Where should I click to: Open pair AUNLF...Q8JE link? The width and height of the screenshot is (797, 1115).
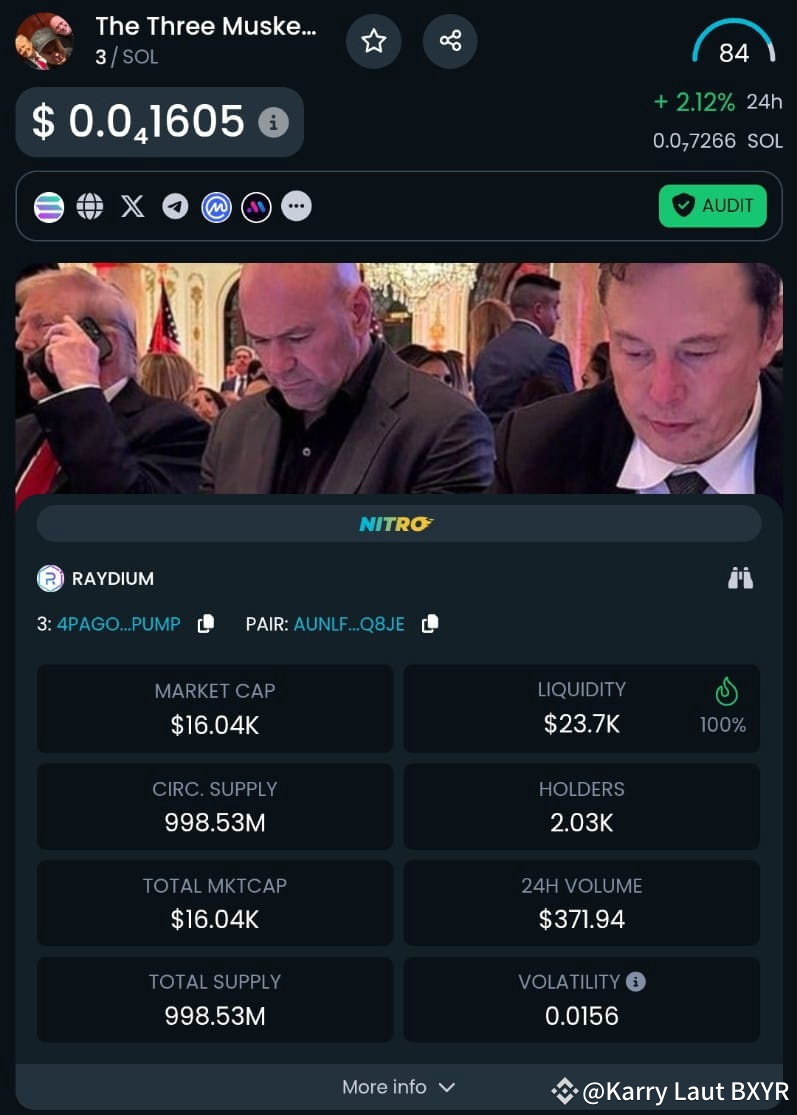[349, 624]
